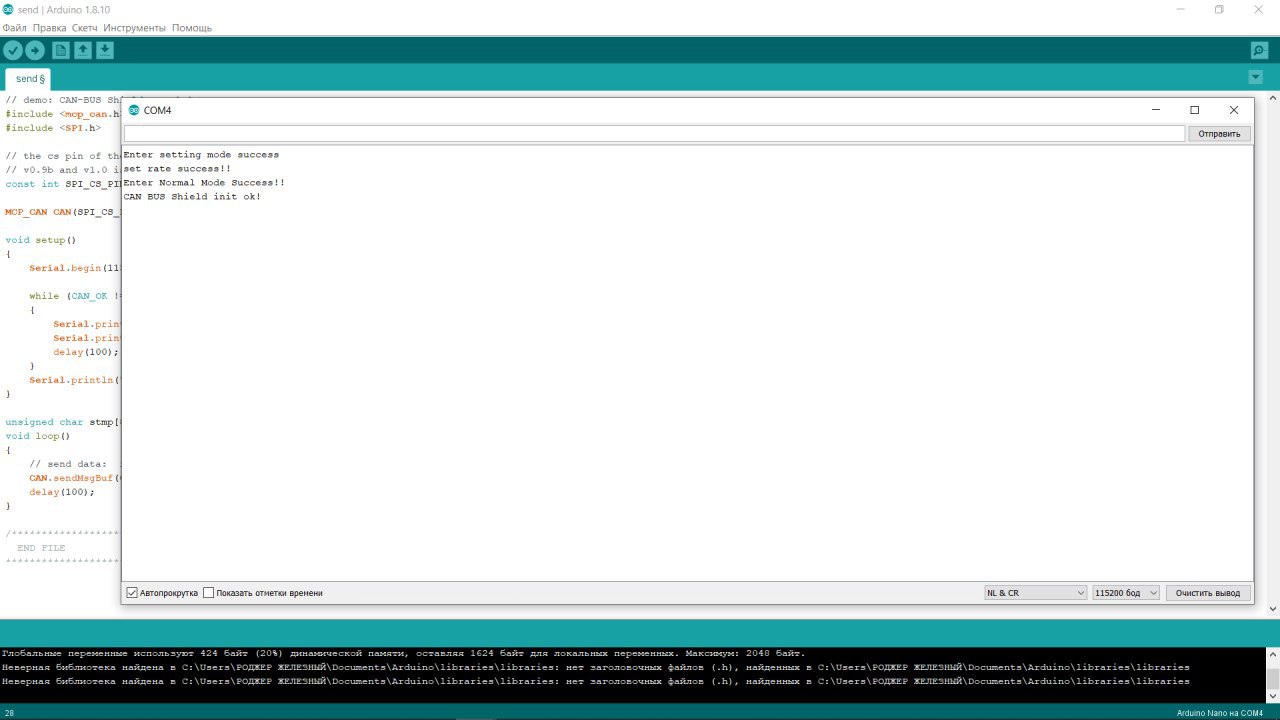This screenshot has height=720, width=1280.
Task: Toggle the Автопрокрутка checkbox
Action: [132, 593]
